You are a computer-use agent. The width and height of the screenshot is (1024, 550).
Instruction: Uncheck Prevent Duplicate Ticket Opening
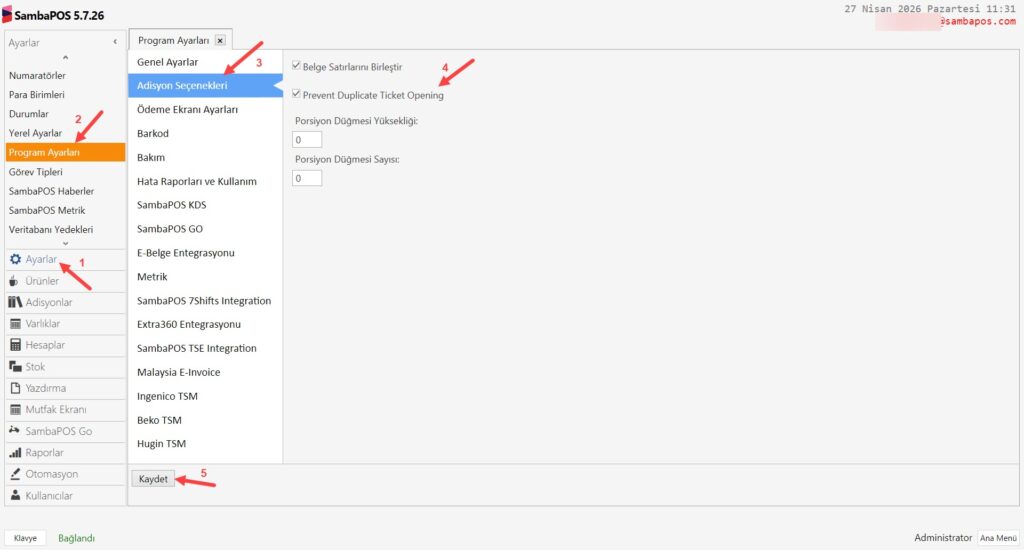click(x=296, y=95)
